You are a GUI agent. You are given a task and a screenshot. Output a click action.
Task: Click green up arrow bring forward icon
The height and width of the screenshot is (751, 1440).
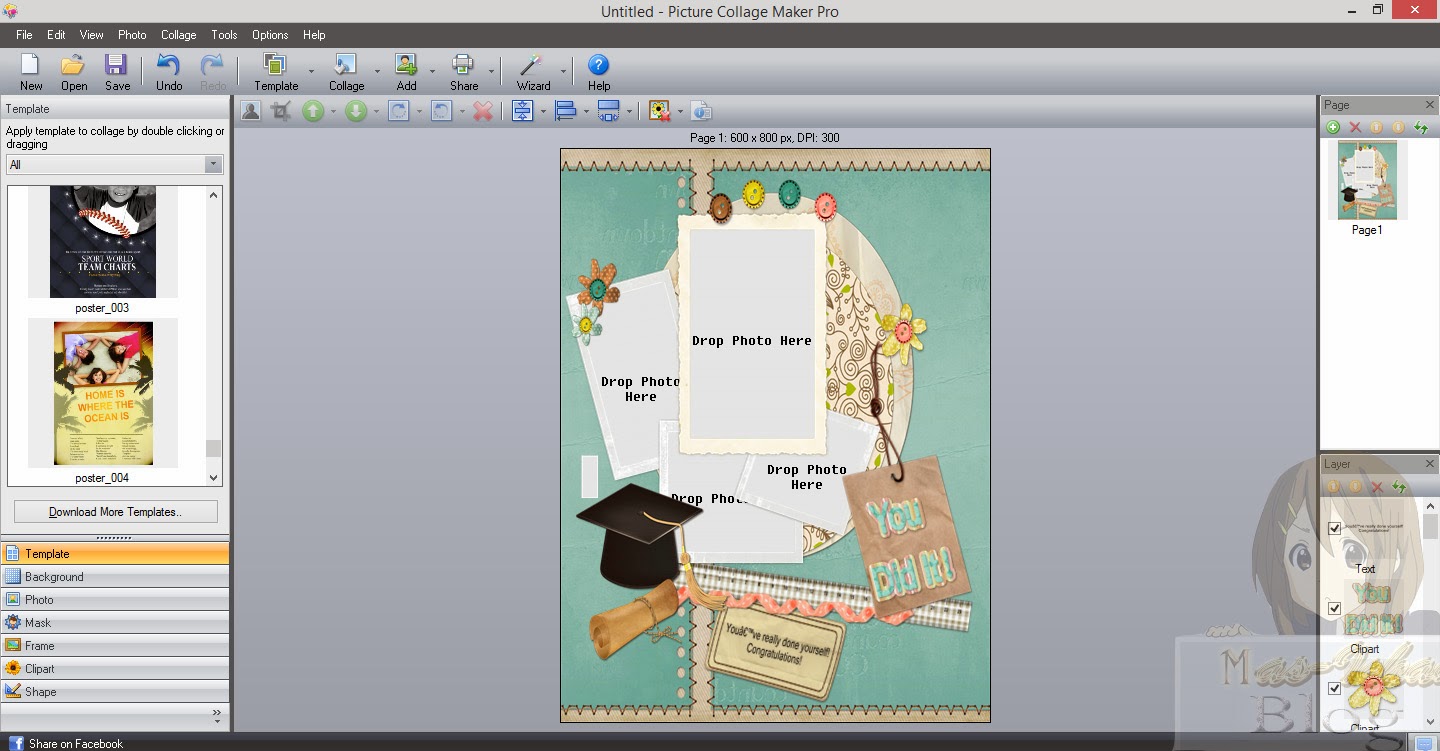point(313,111)
